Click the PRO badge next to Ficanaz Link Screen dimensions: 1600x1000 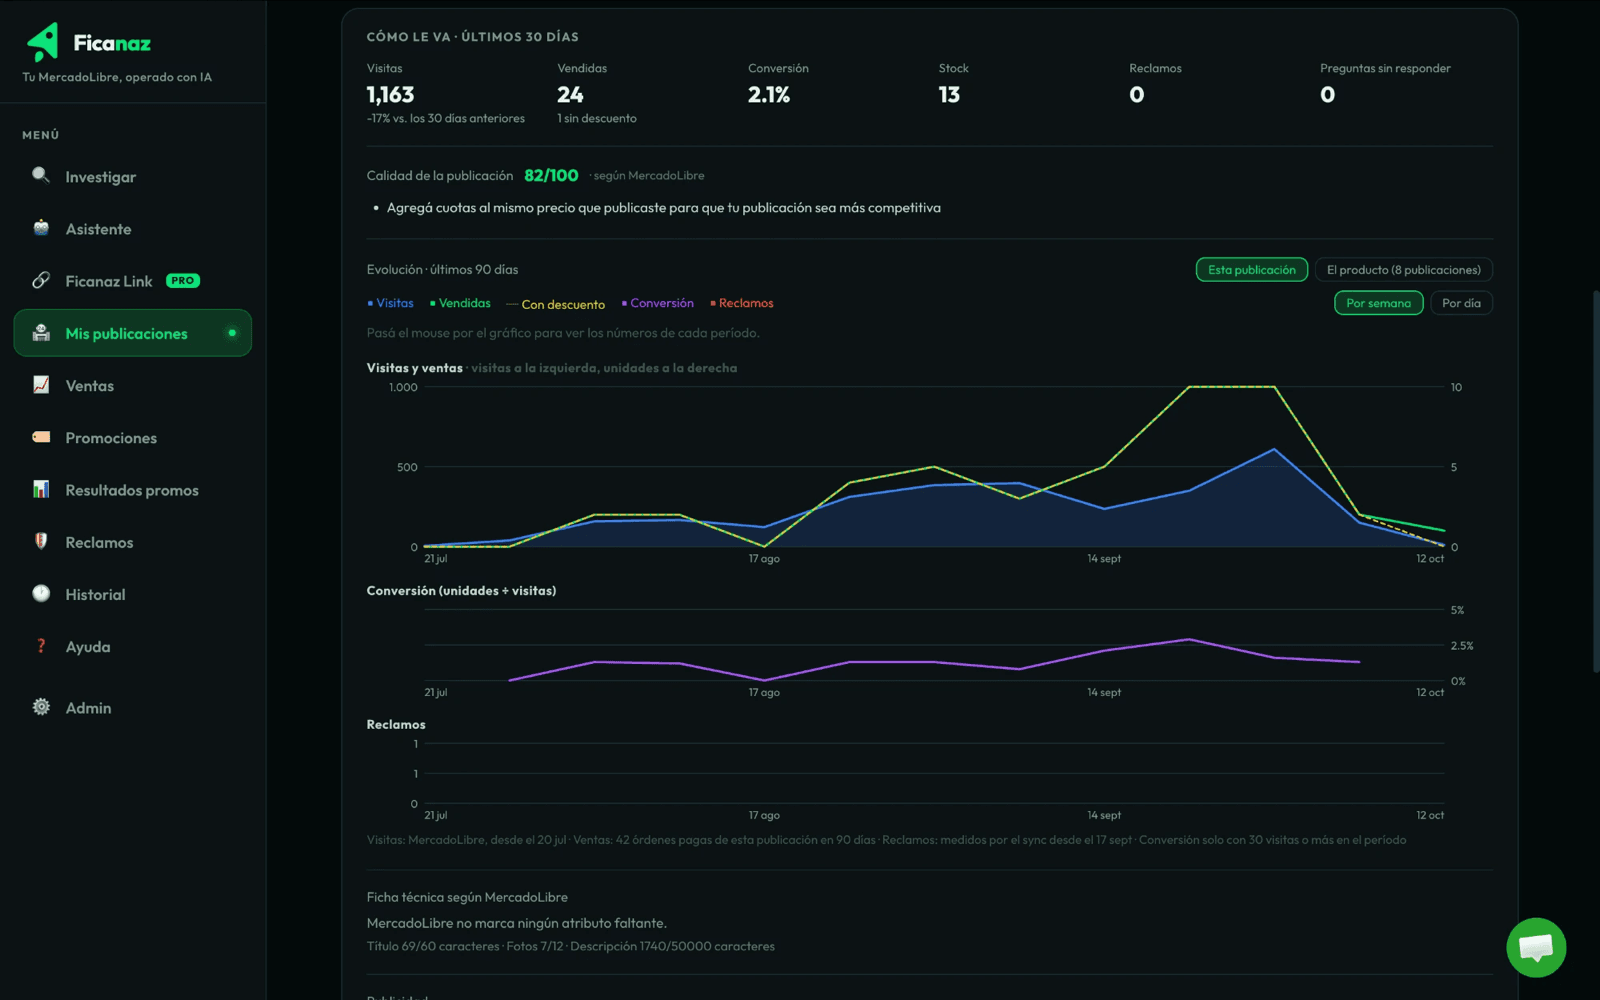pyautogui.click(x=183, y=281)
